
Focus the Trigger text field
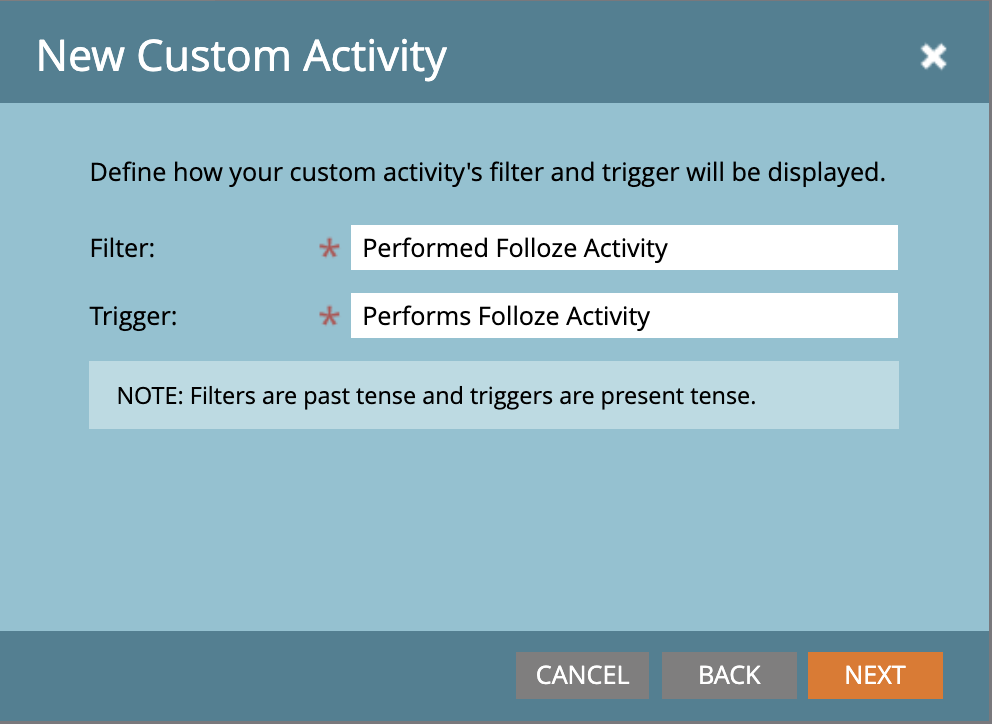(x=624, y=316)
